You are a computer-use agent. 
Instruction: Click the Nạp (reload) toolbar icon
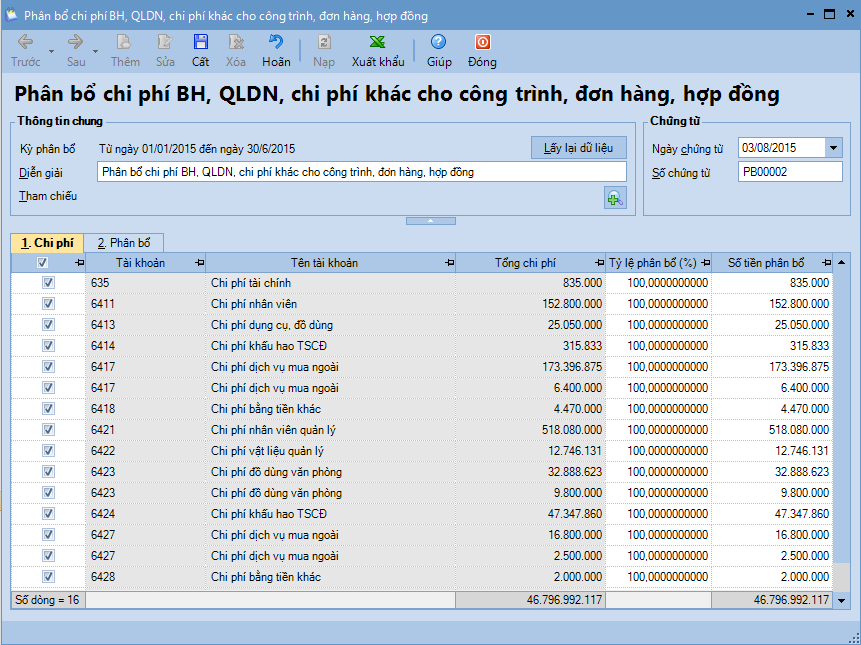pos(324,51)
